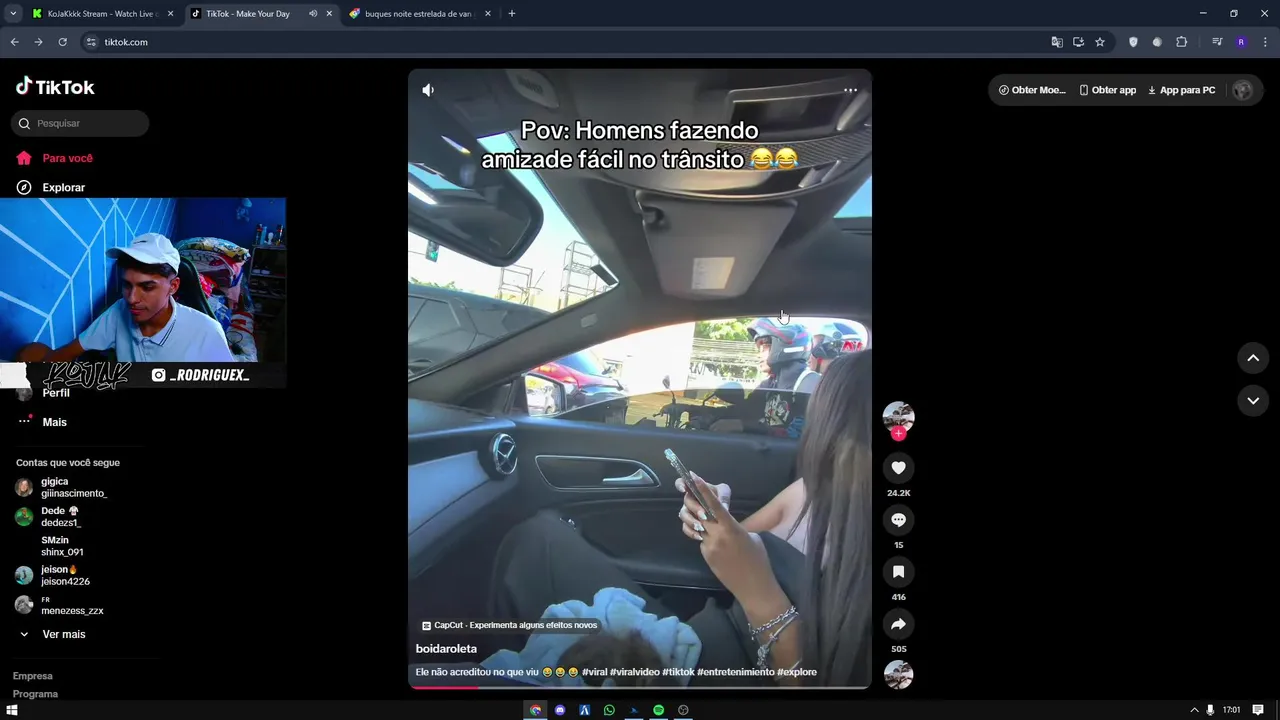Open Explorar compass icon in sidebar
1280x720 pixels.
click(x=24, y=187)
